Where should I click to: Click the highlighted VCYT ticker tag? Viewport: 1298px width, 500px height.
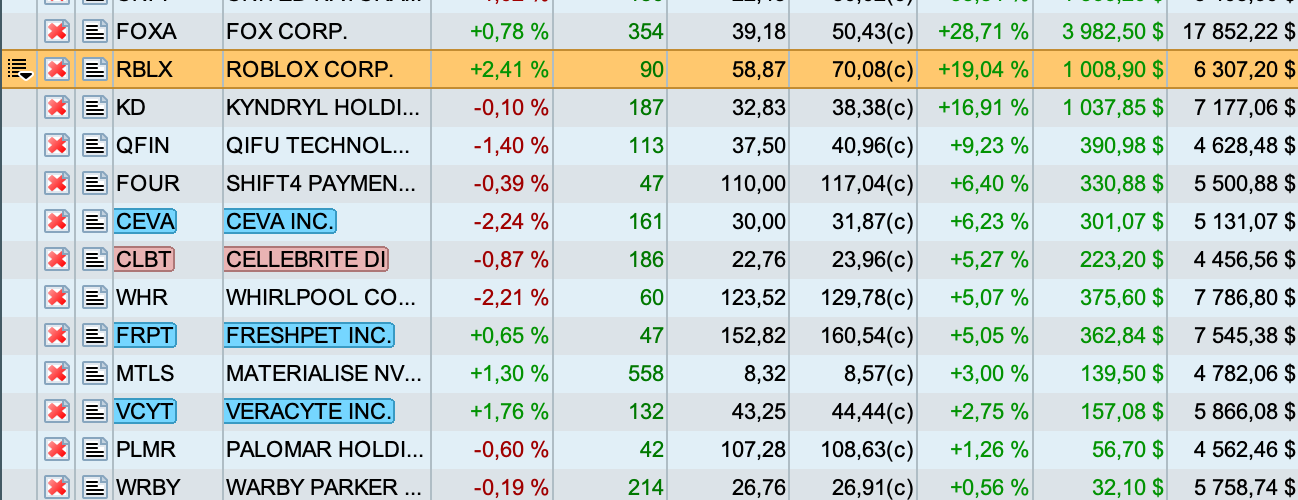145,412
